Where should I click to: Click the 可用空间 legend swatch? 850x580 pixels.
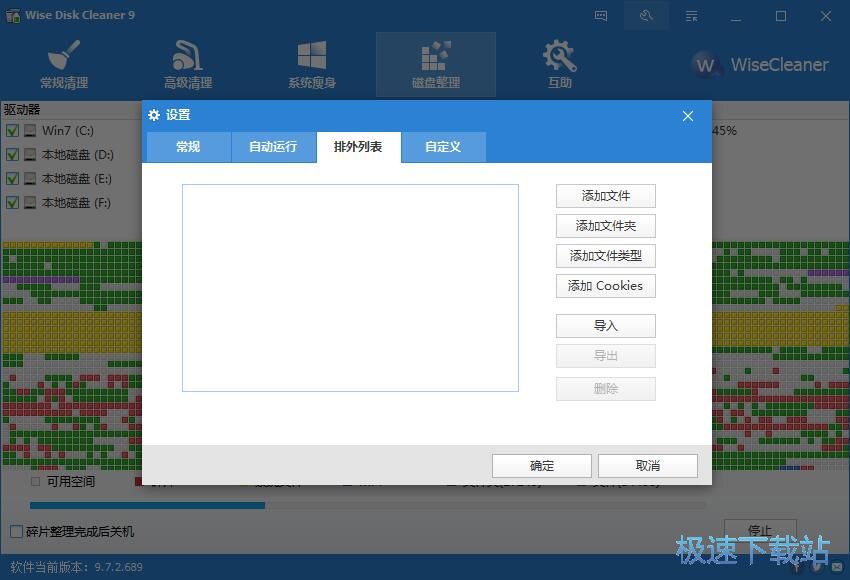35,481
